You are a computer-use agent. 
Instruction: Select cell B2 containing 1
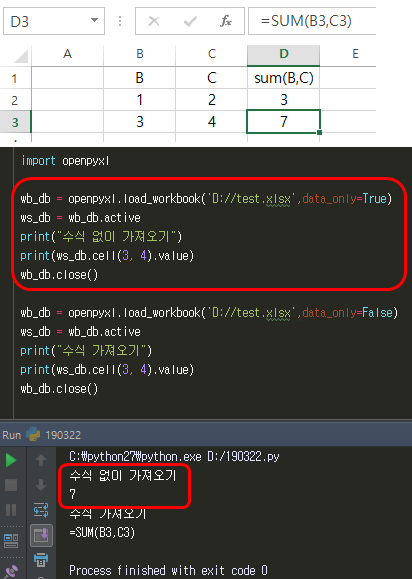point(140,100)
